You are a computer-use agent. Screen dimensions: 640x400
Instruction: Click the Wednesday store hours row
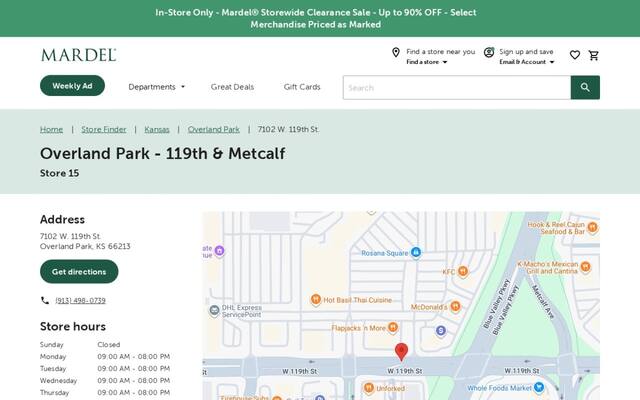[105, 380]
